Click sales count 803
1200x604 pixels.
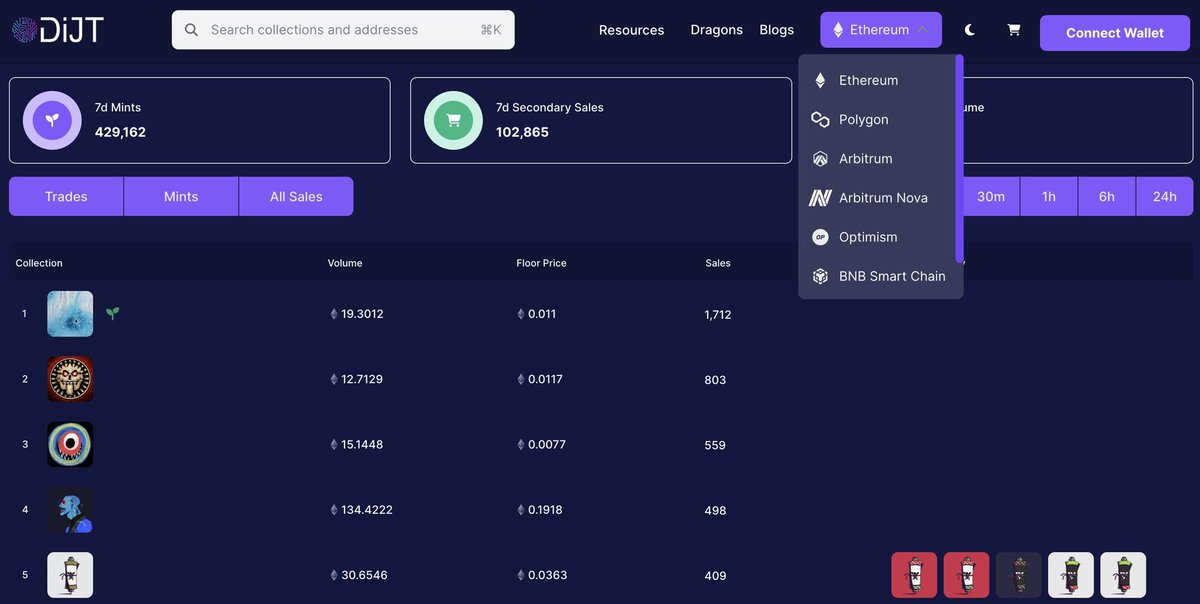point(715,380)
